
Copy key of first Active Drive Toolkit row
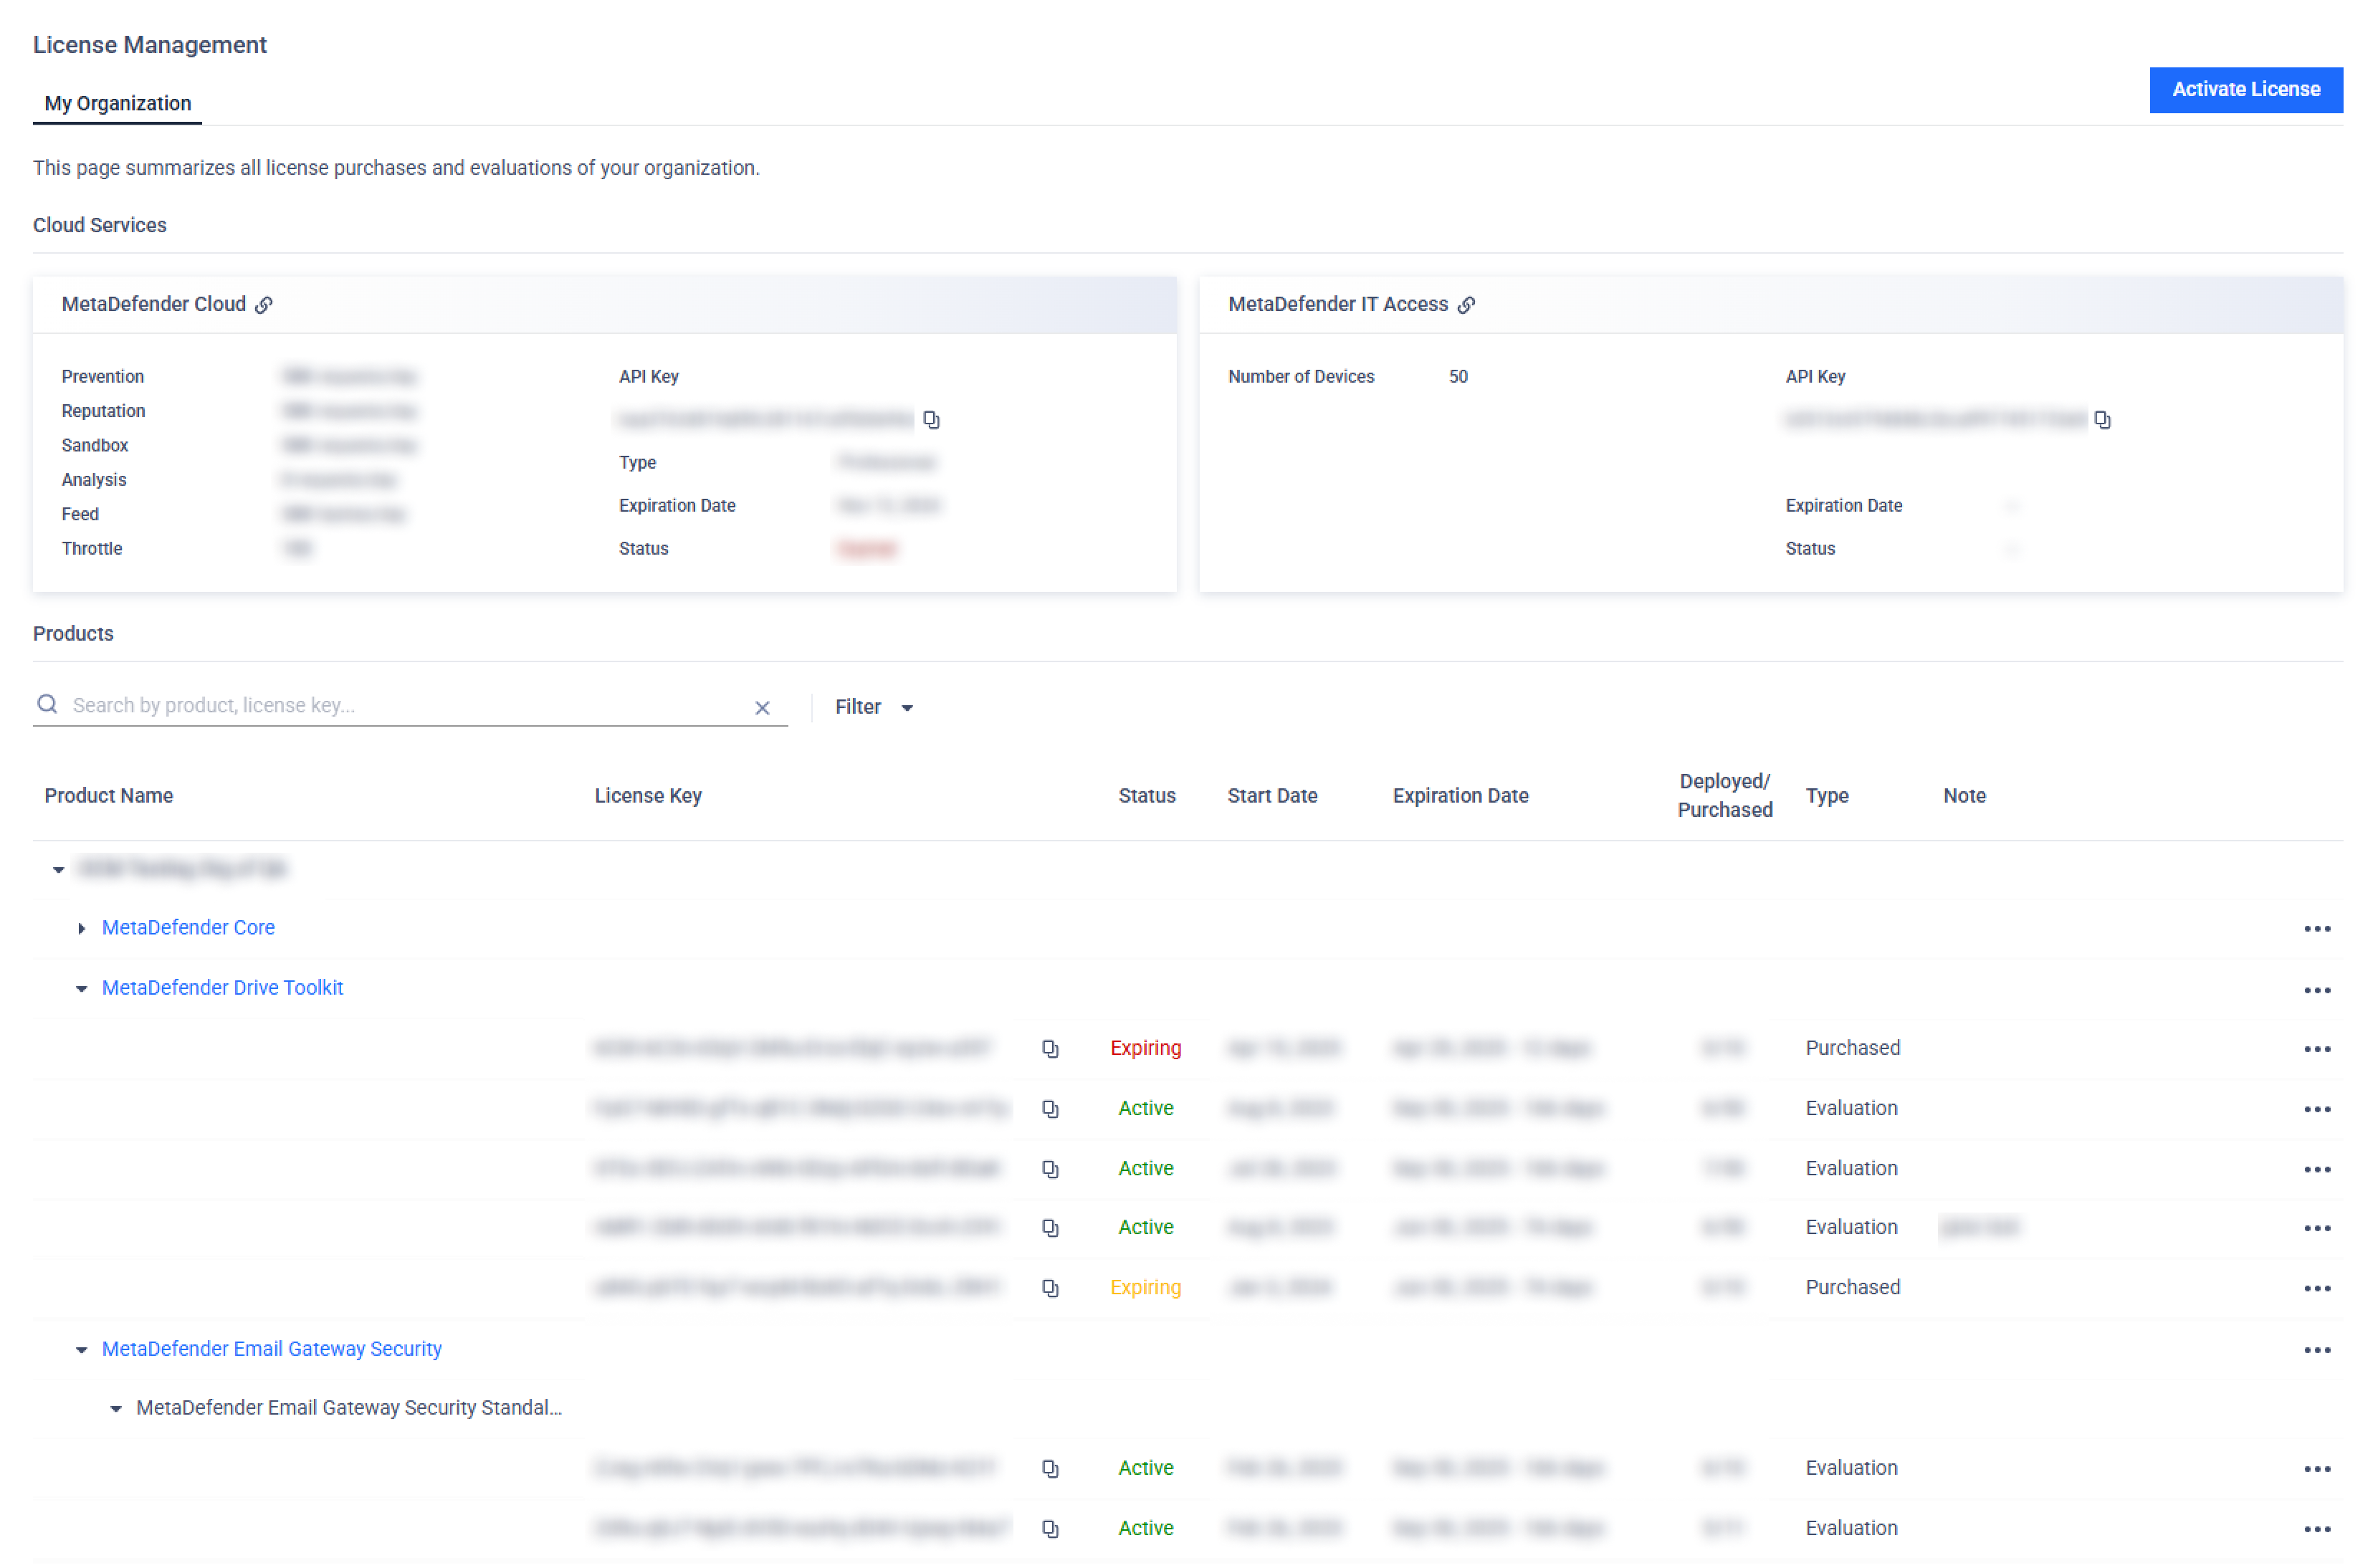[x=1050, y=1108]
